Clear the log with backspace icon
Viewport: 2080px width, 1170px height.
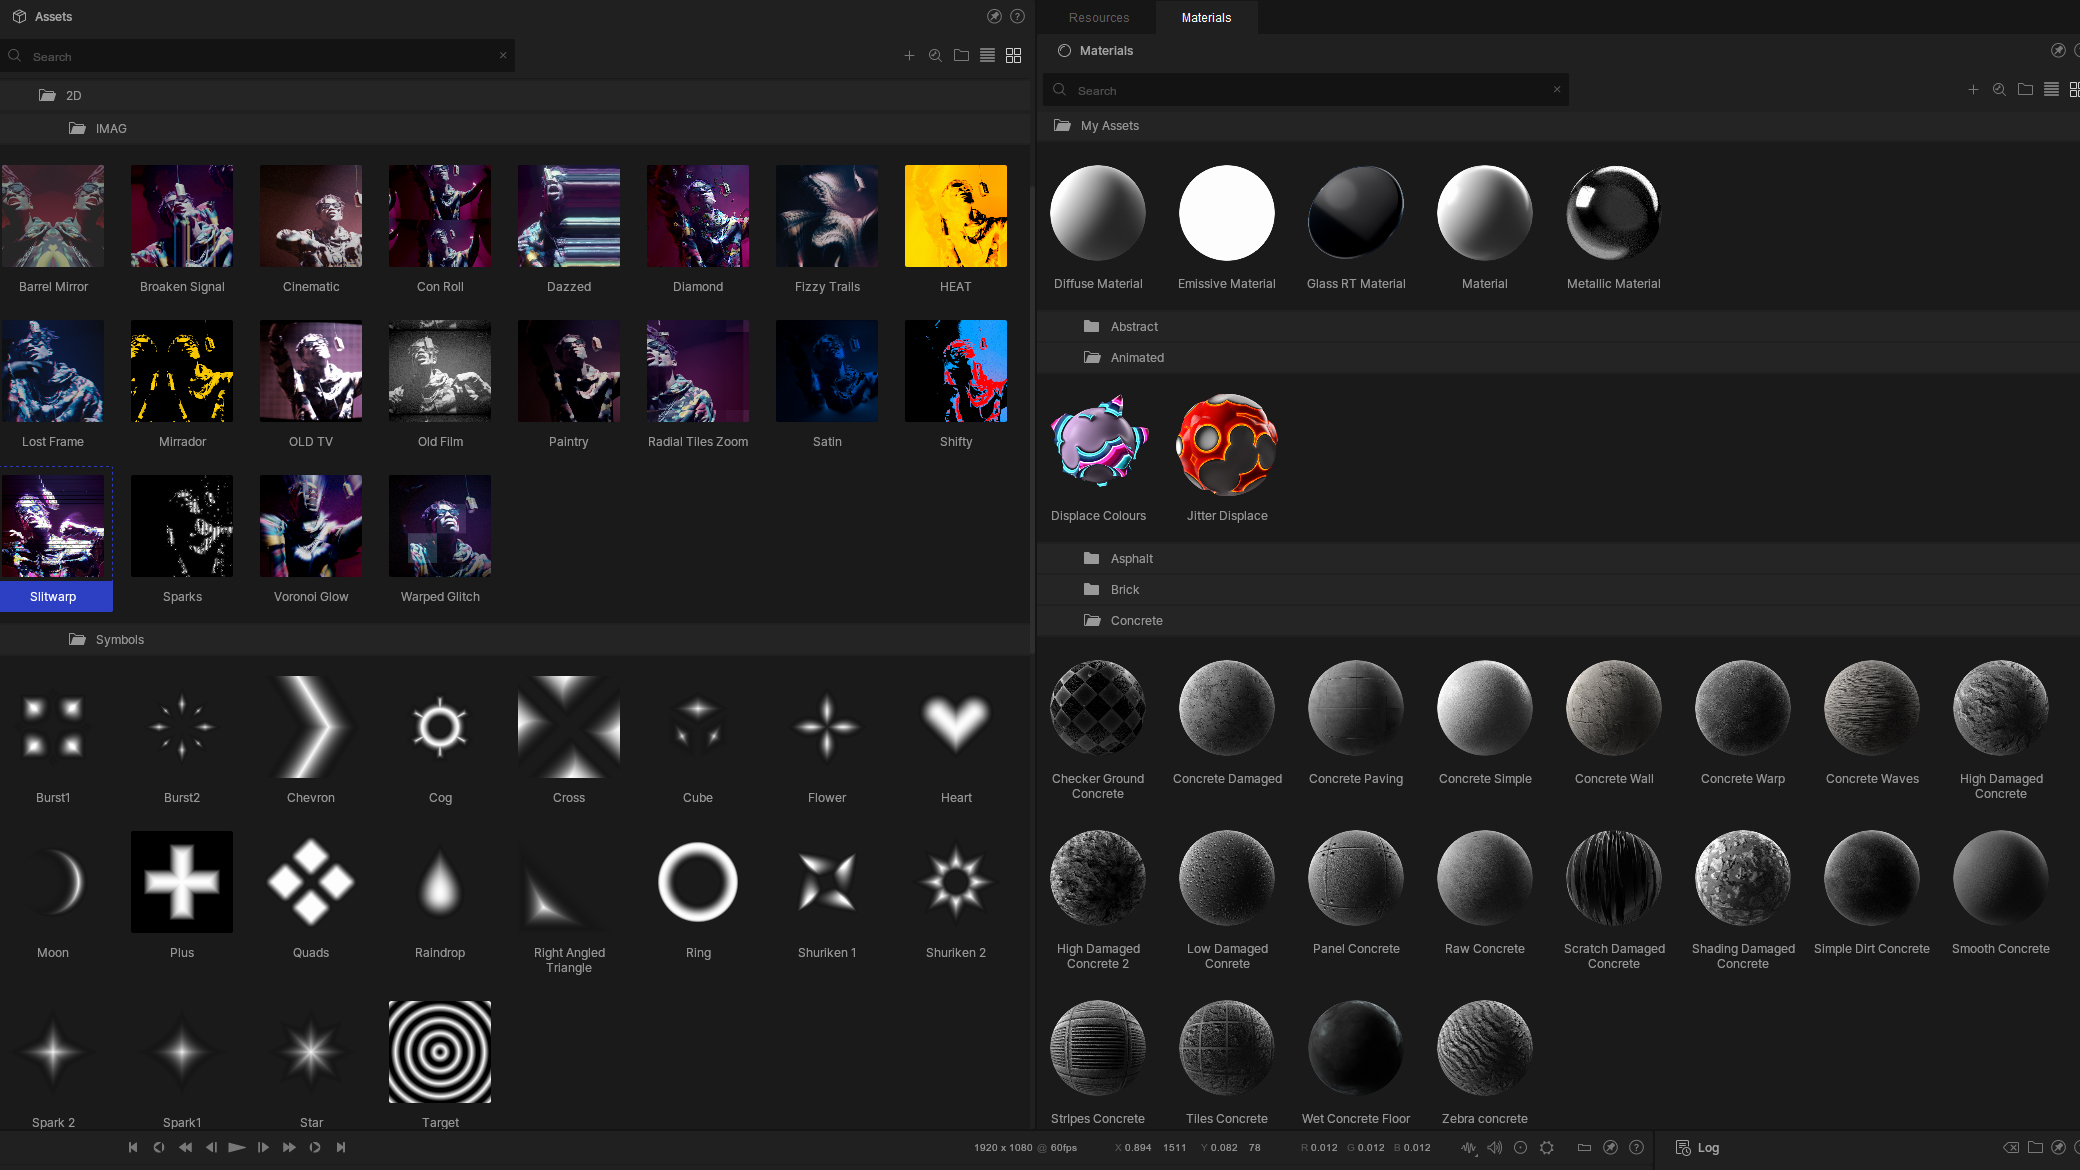coord(2010,1147)
